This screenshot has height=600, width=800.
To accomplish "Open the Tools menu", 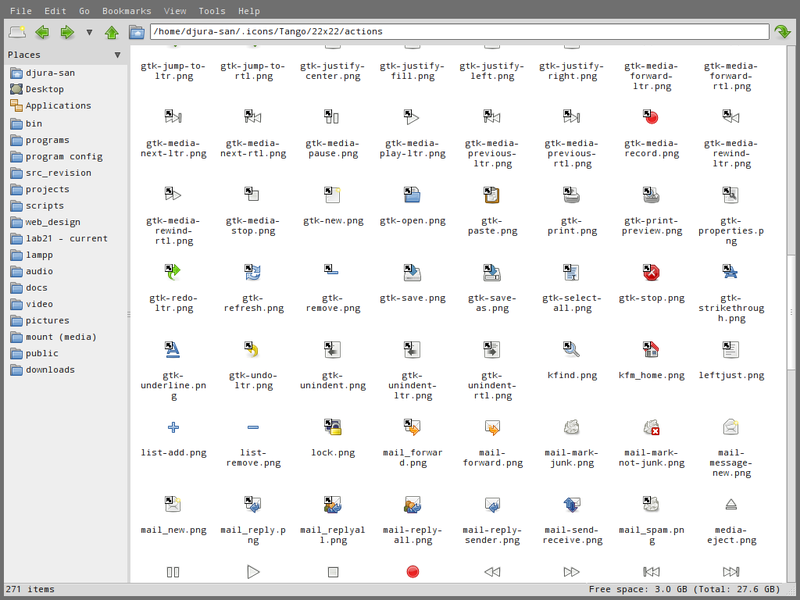I will click(211, 11).
